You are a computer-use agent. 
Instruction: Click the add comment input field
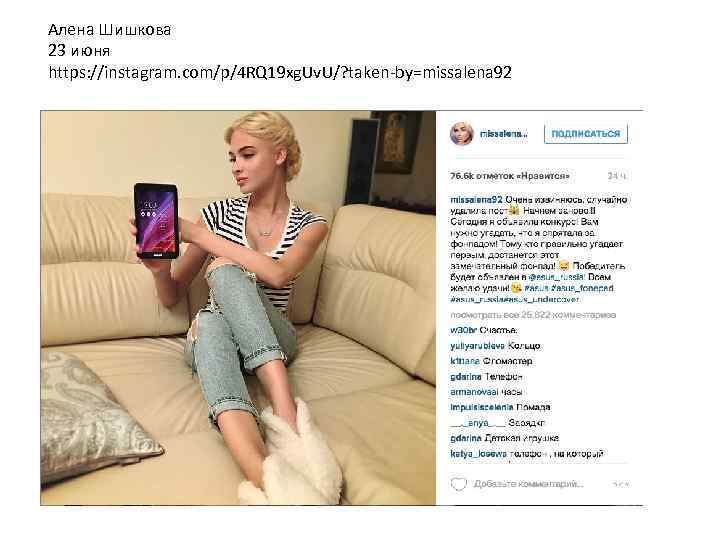coord(529,484)
